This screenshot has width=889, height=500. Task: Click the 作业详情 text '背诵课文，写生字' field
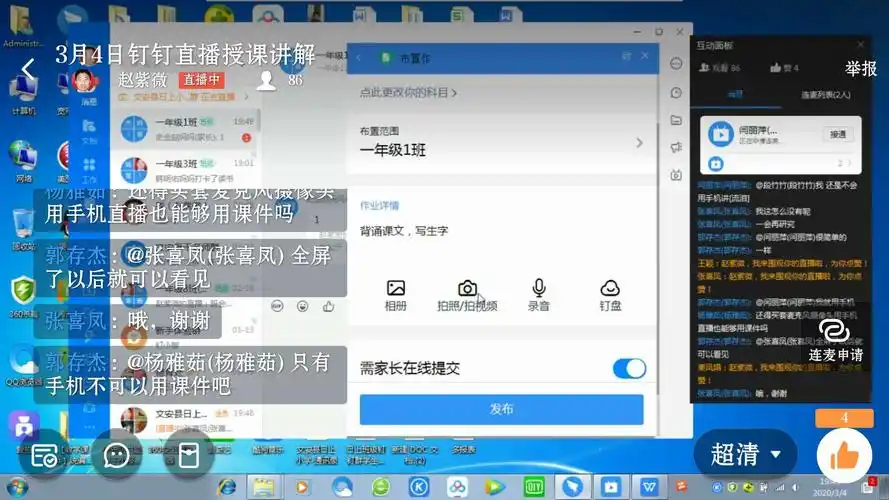coord(404,231)
